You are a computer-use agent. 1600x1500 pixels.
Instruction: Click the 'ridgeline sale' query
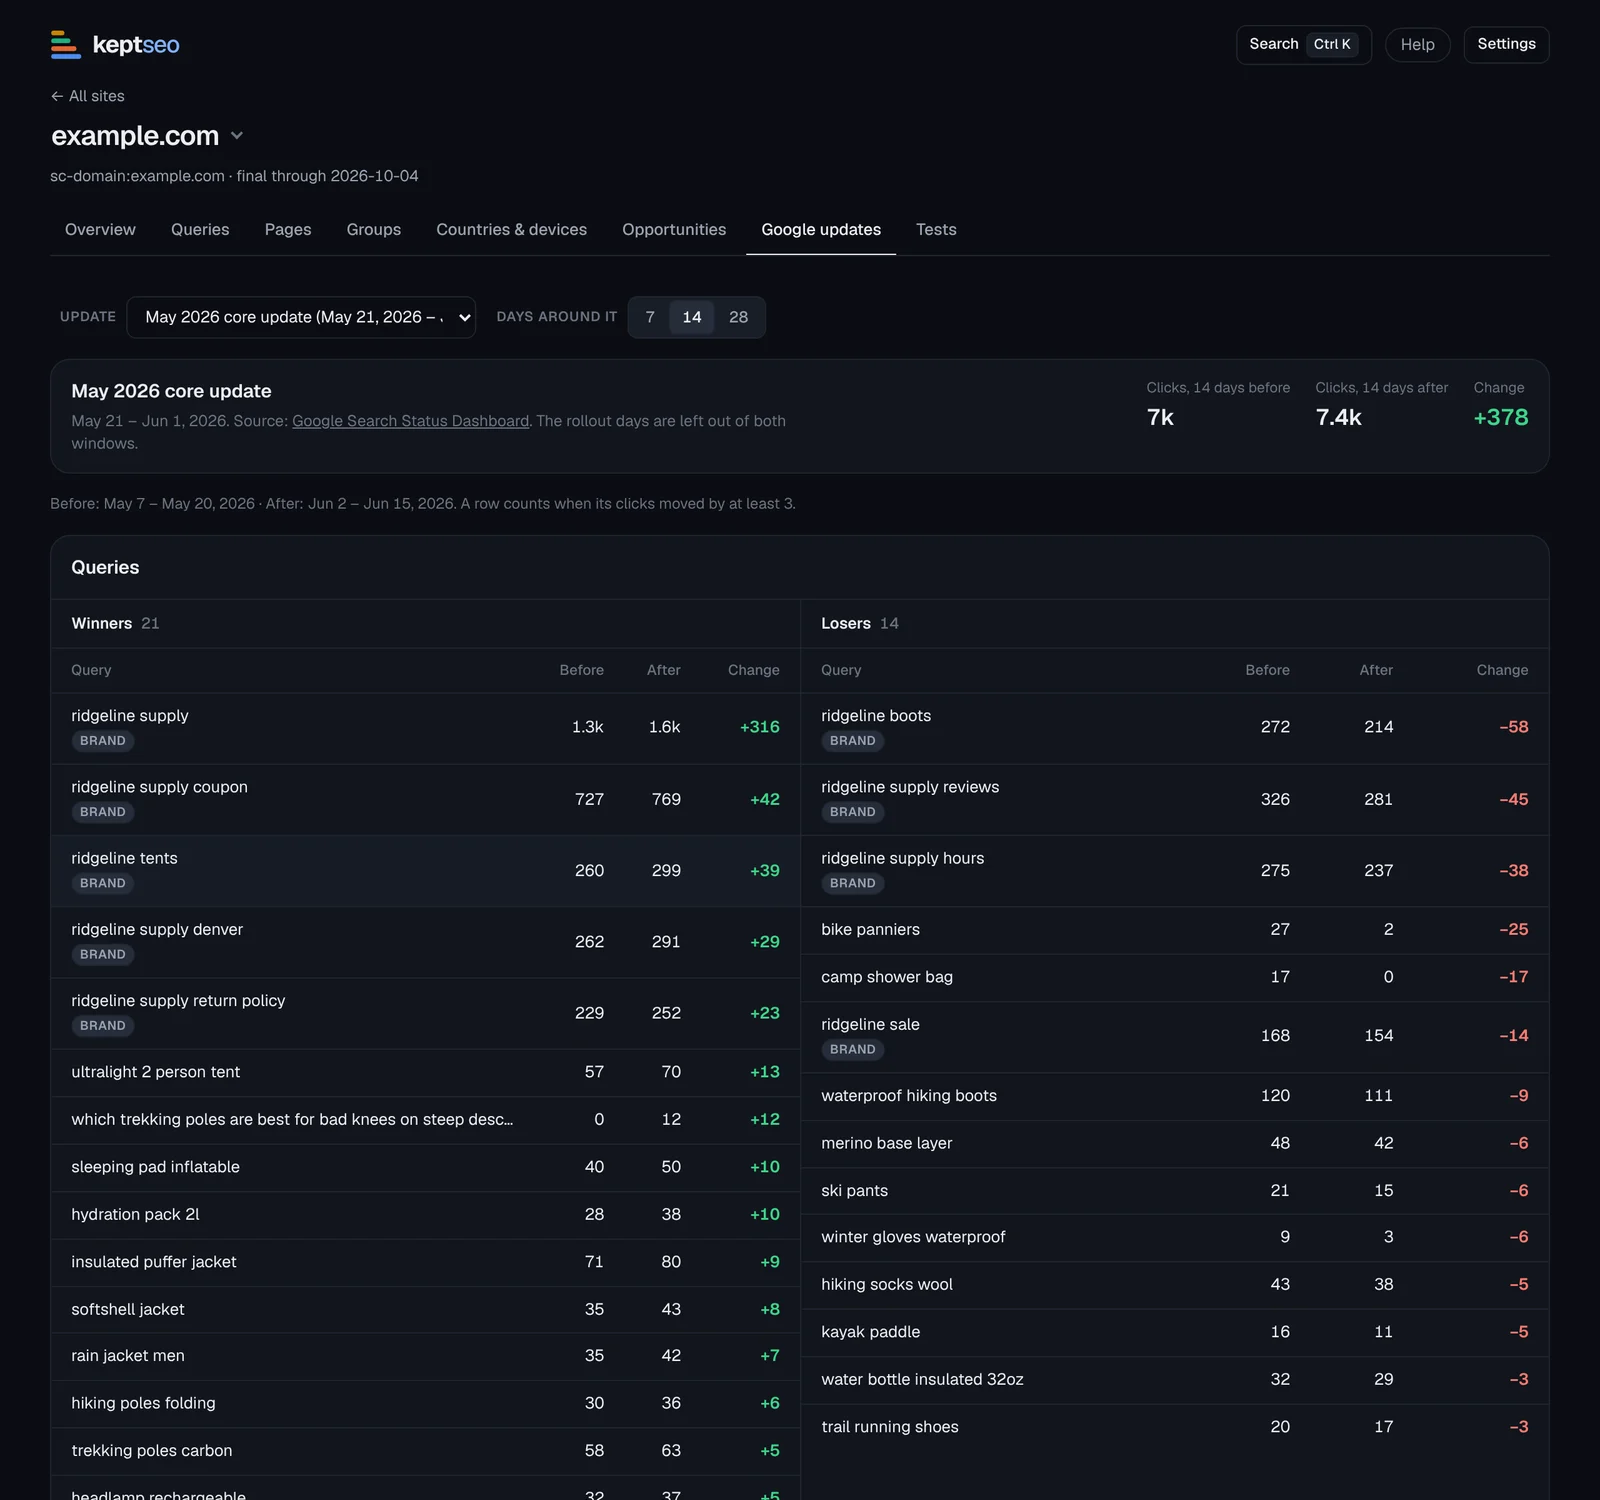coord(871,1024)
